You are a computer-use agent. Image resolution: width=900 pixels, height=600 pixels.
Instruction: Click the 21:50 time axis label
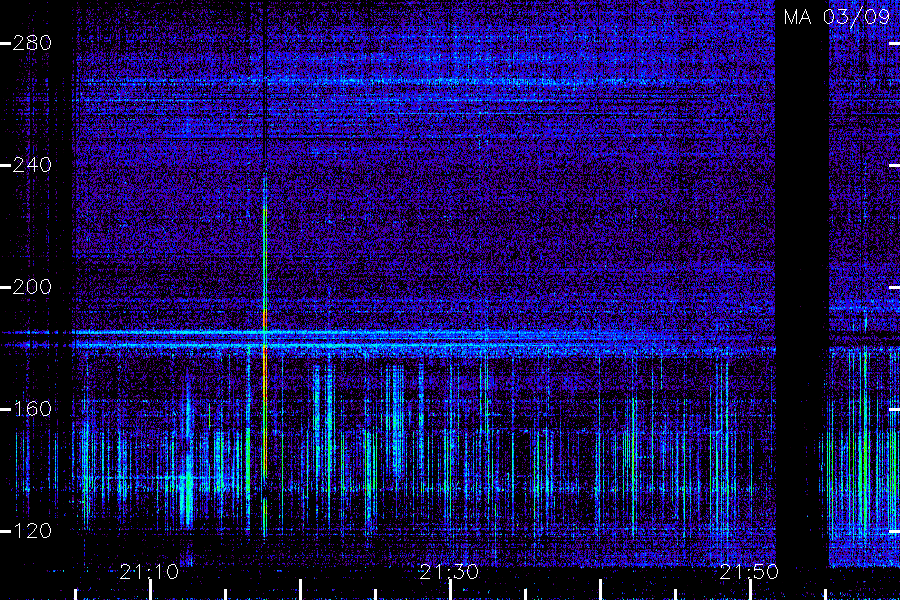point(749,572)
